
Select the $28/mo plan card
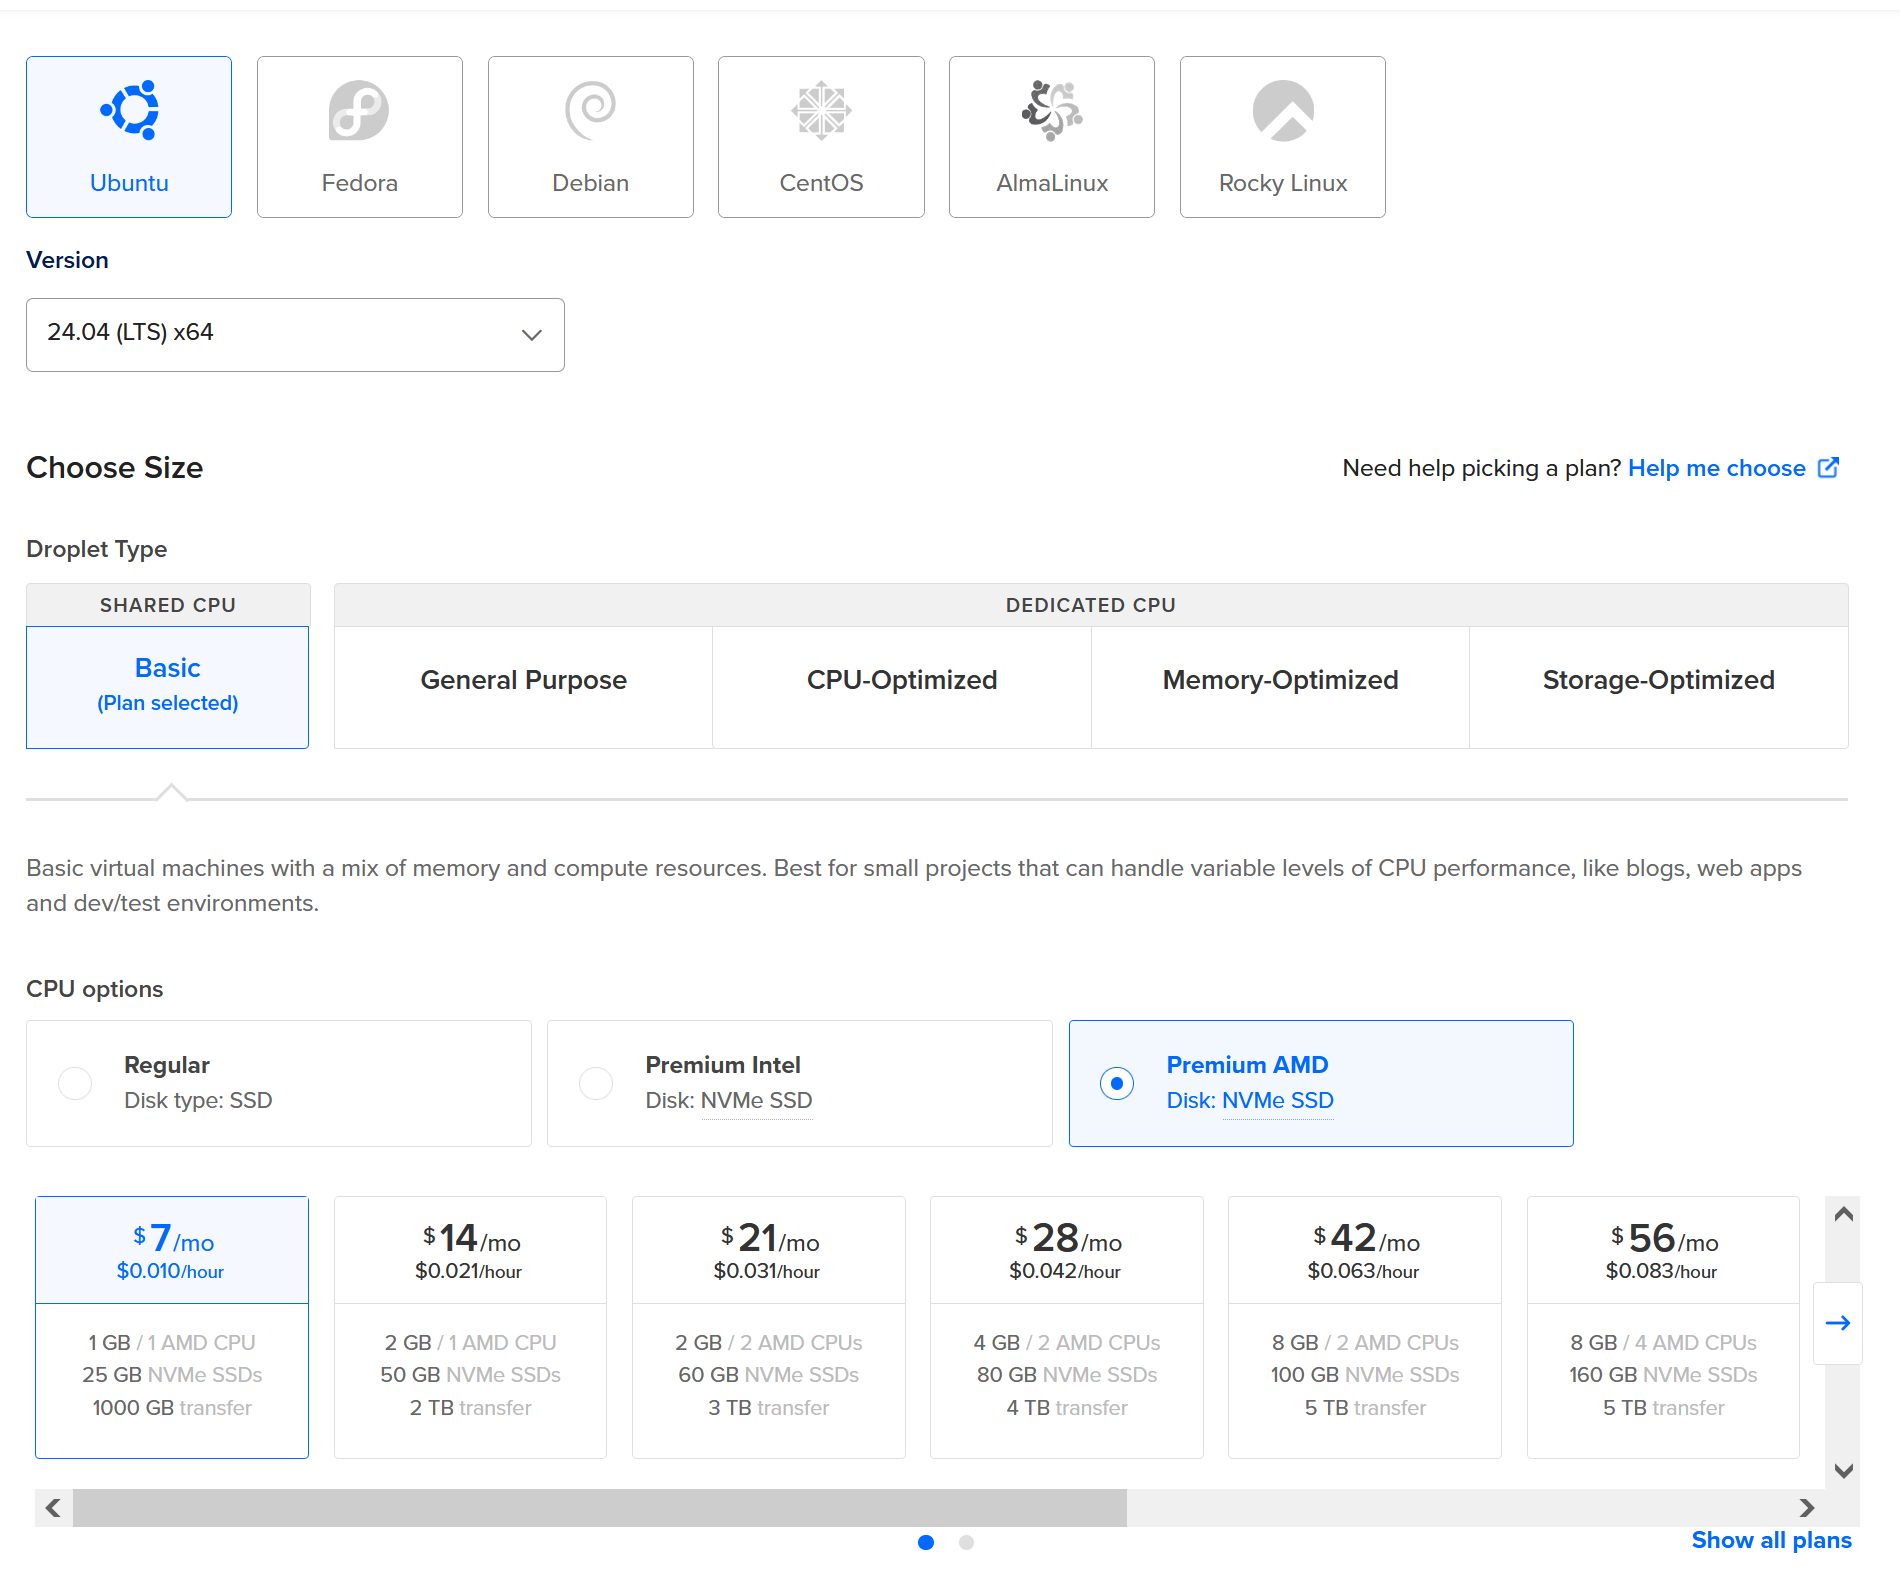1066,1327
